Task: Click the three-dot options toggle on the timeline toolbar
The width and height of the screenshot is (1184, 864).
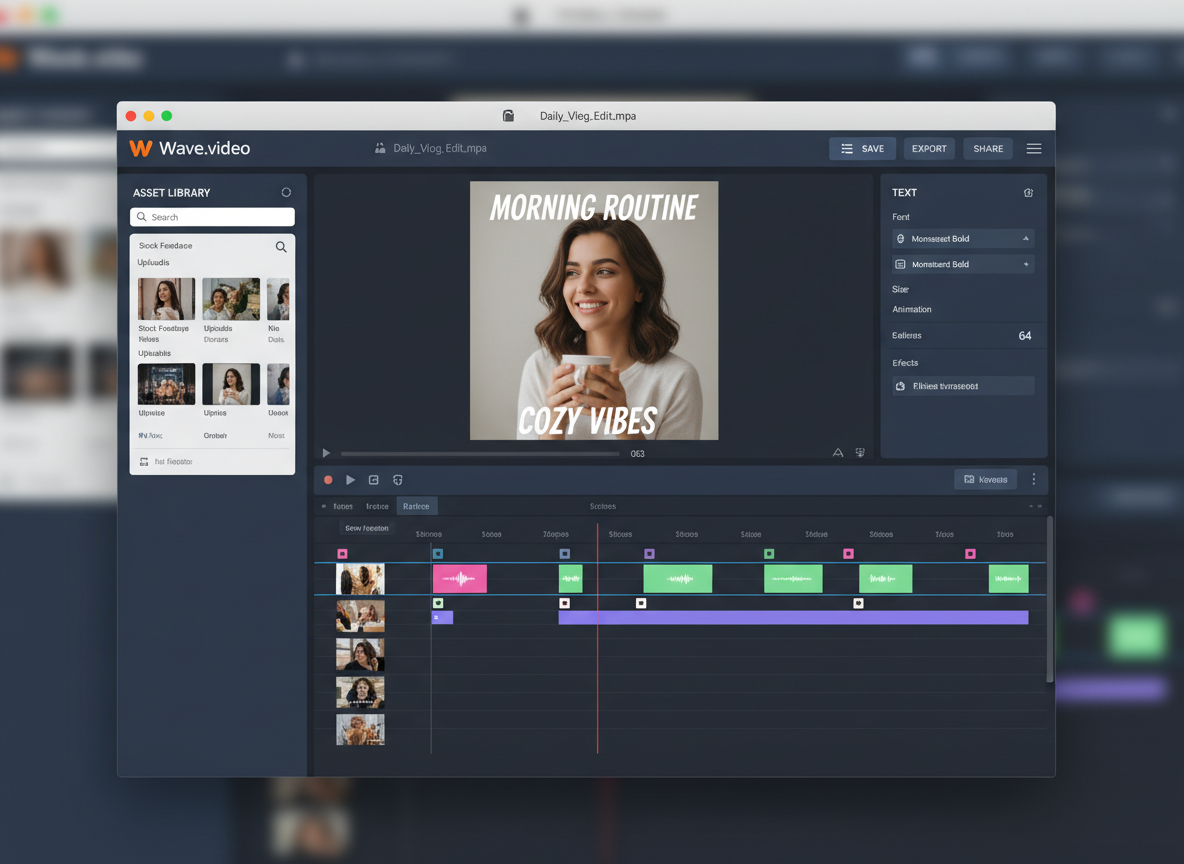Action: 1034,479
